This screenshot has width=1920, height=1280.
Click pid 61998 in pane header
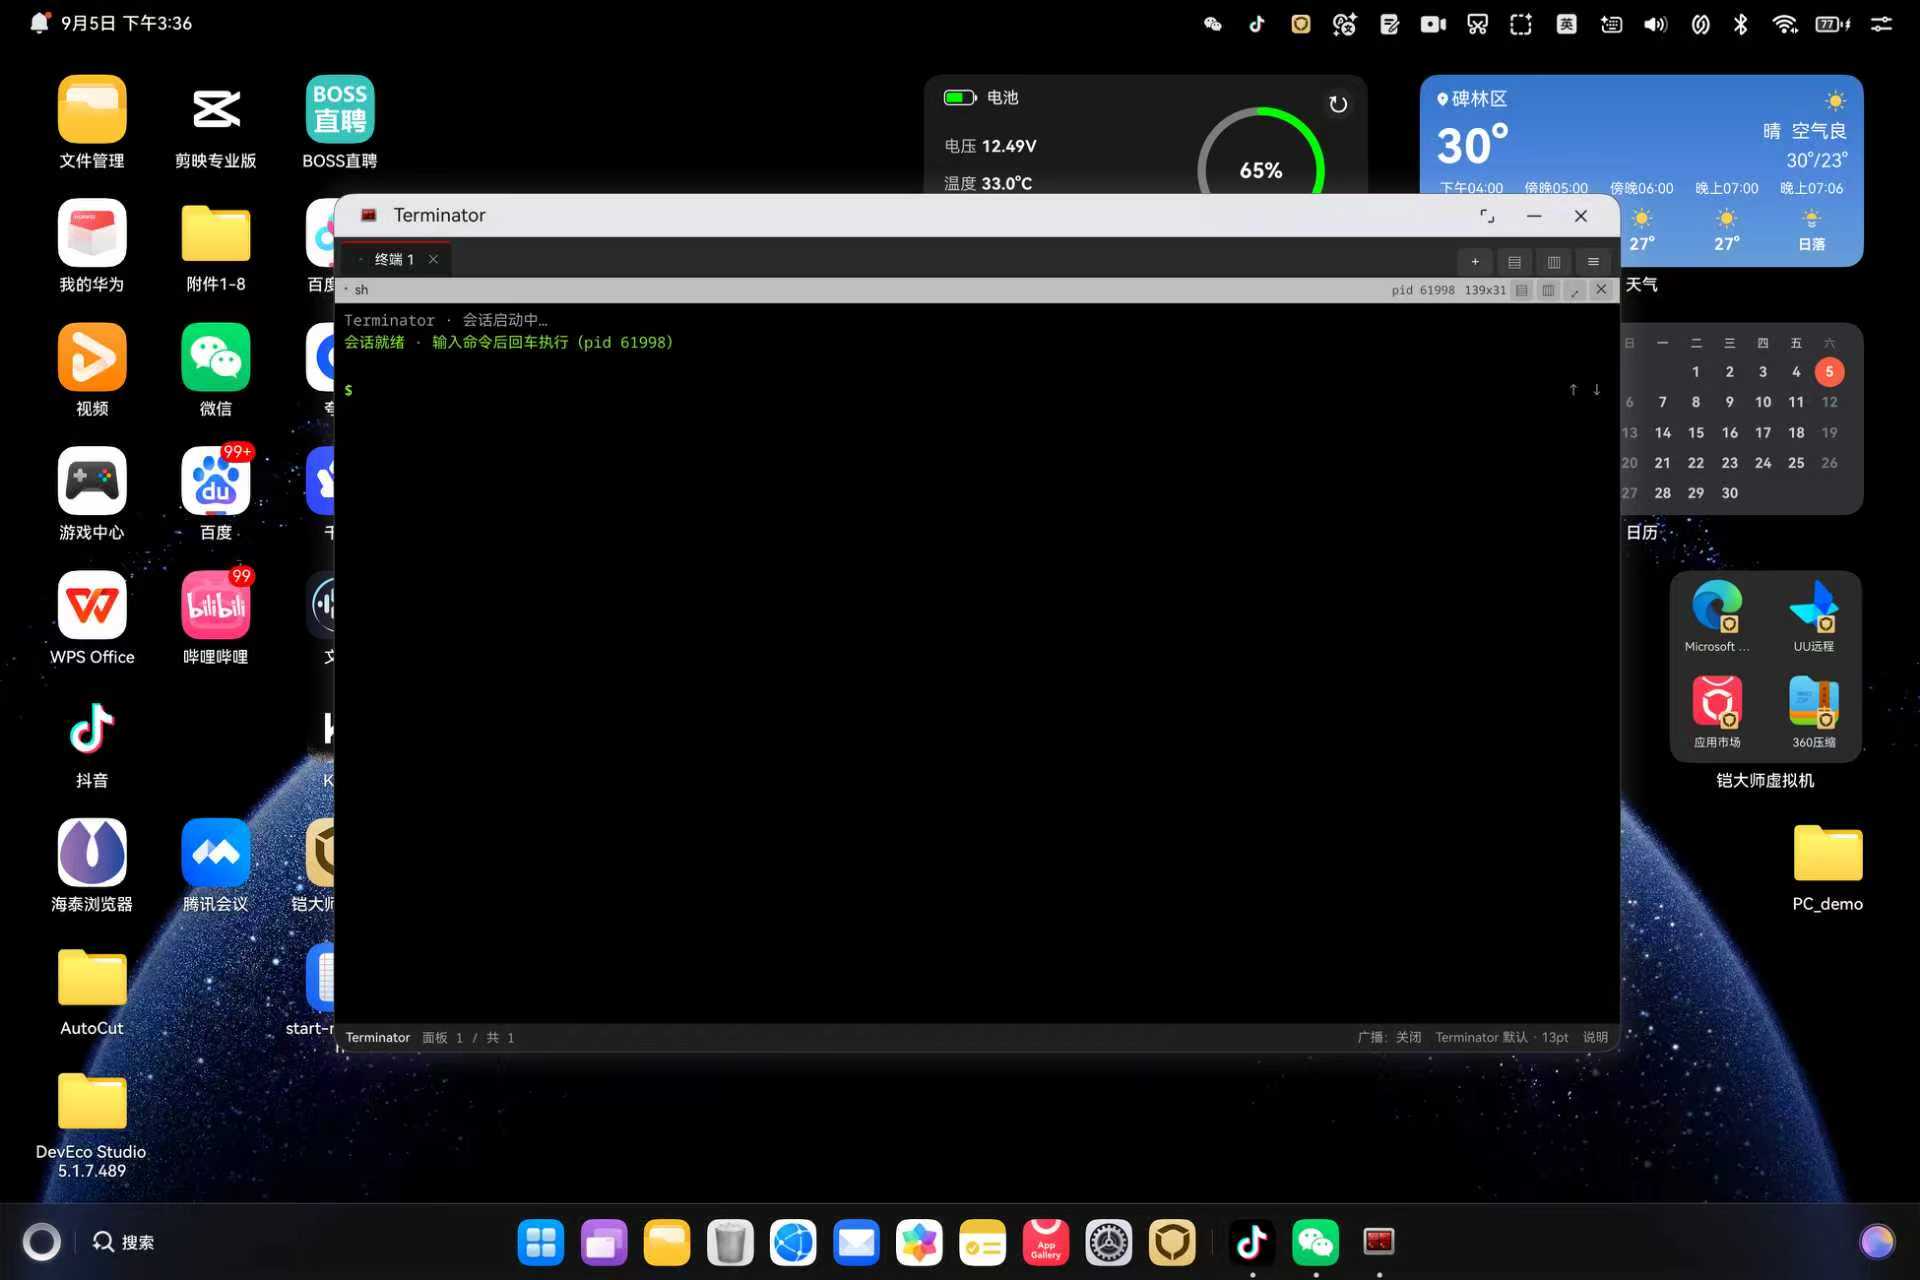1423,290
